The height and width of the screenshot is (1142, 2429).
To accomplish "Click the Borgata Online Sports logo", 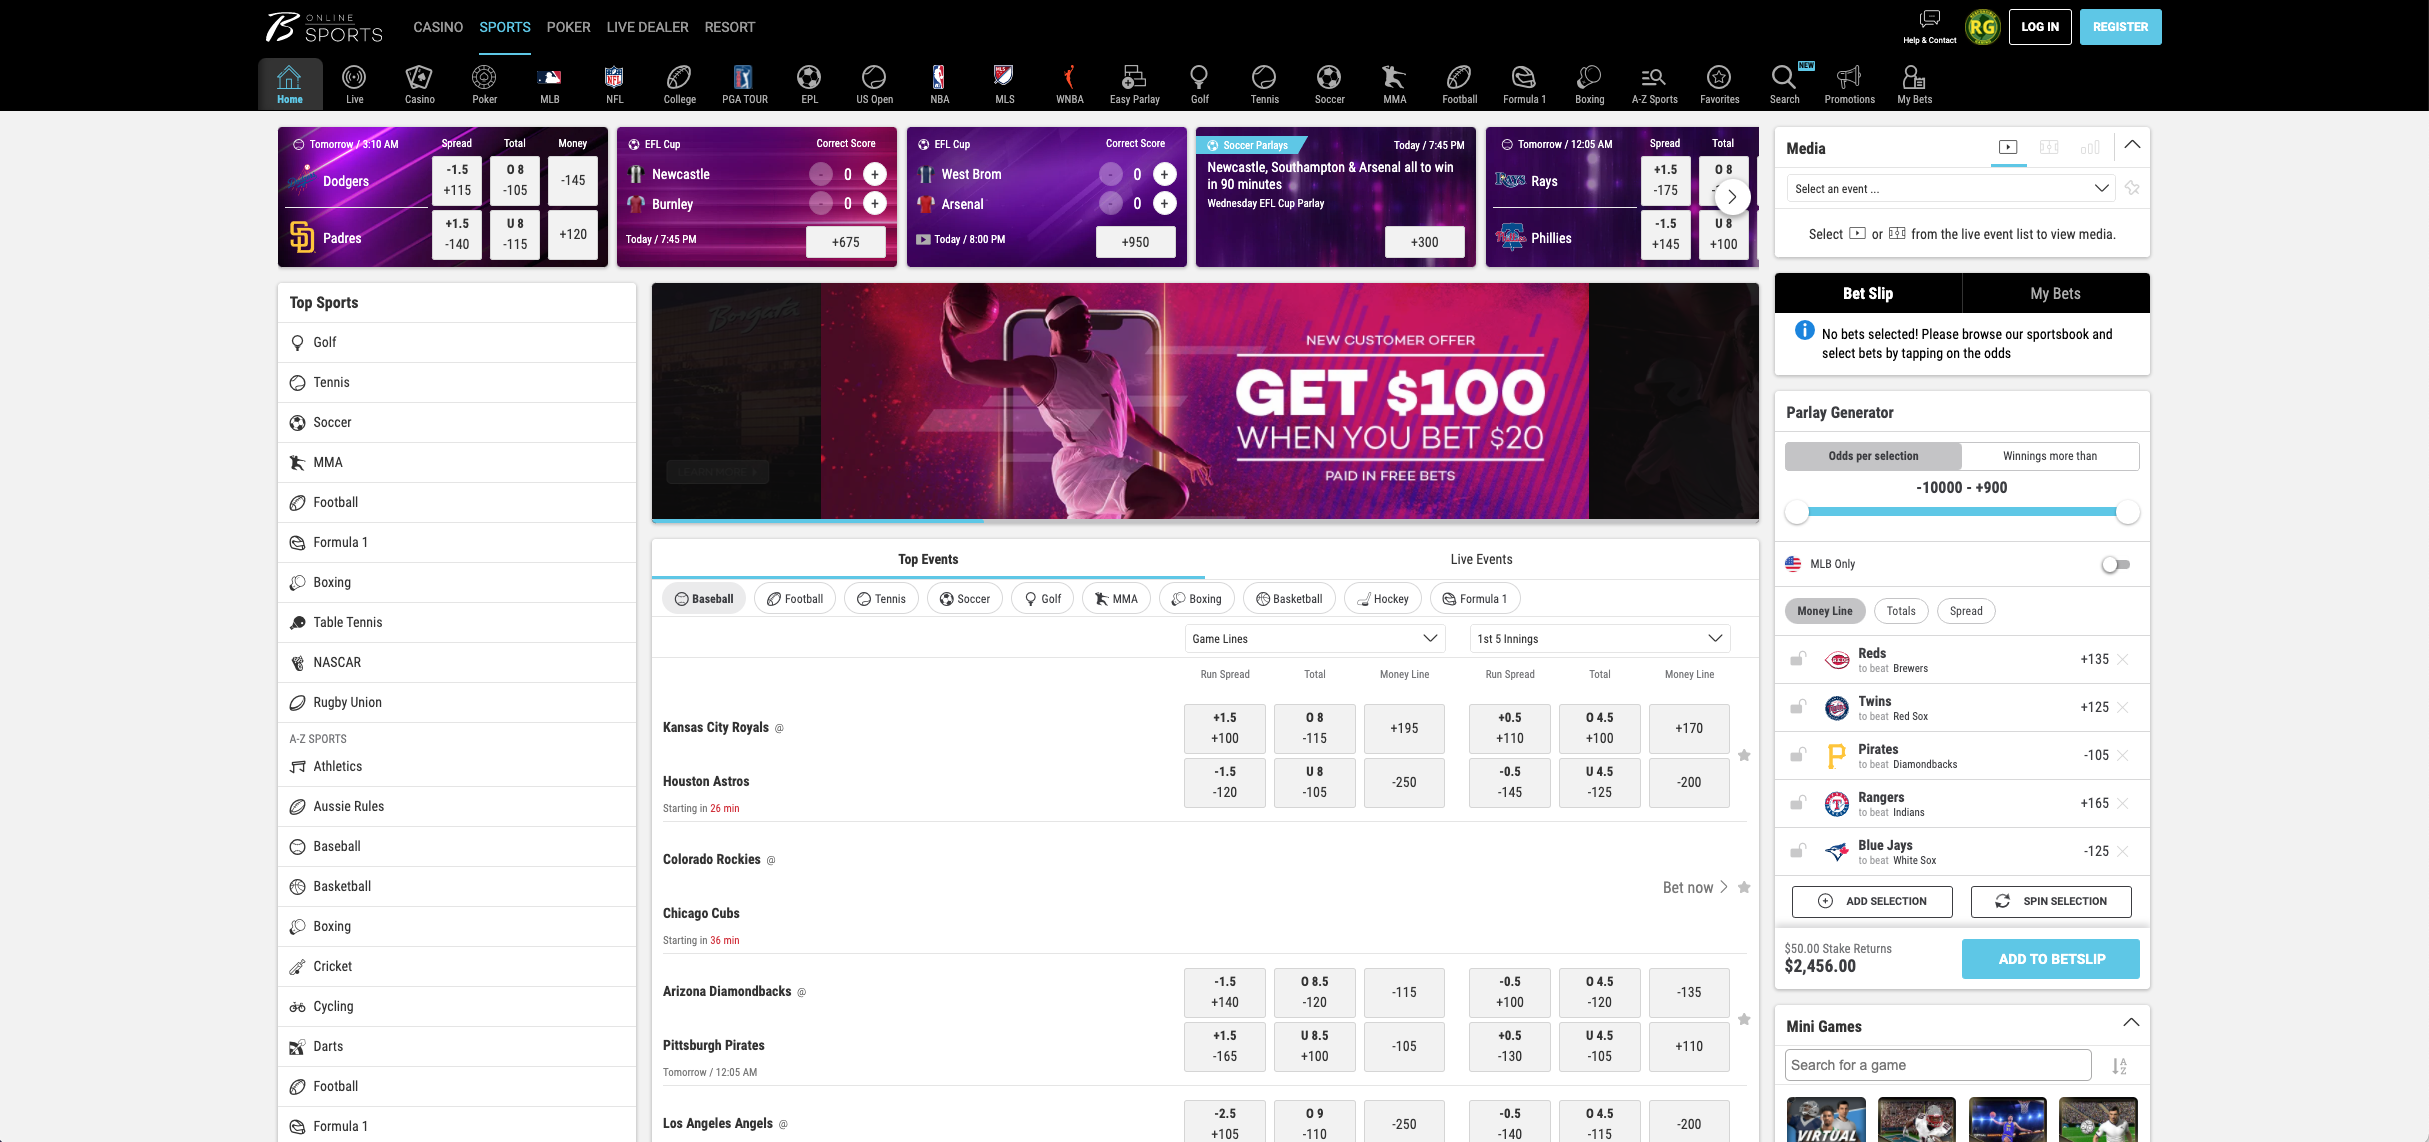I will point(323,27).
